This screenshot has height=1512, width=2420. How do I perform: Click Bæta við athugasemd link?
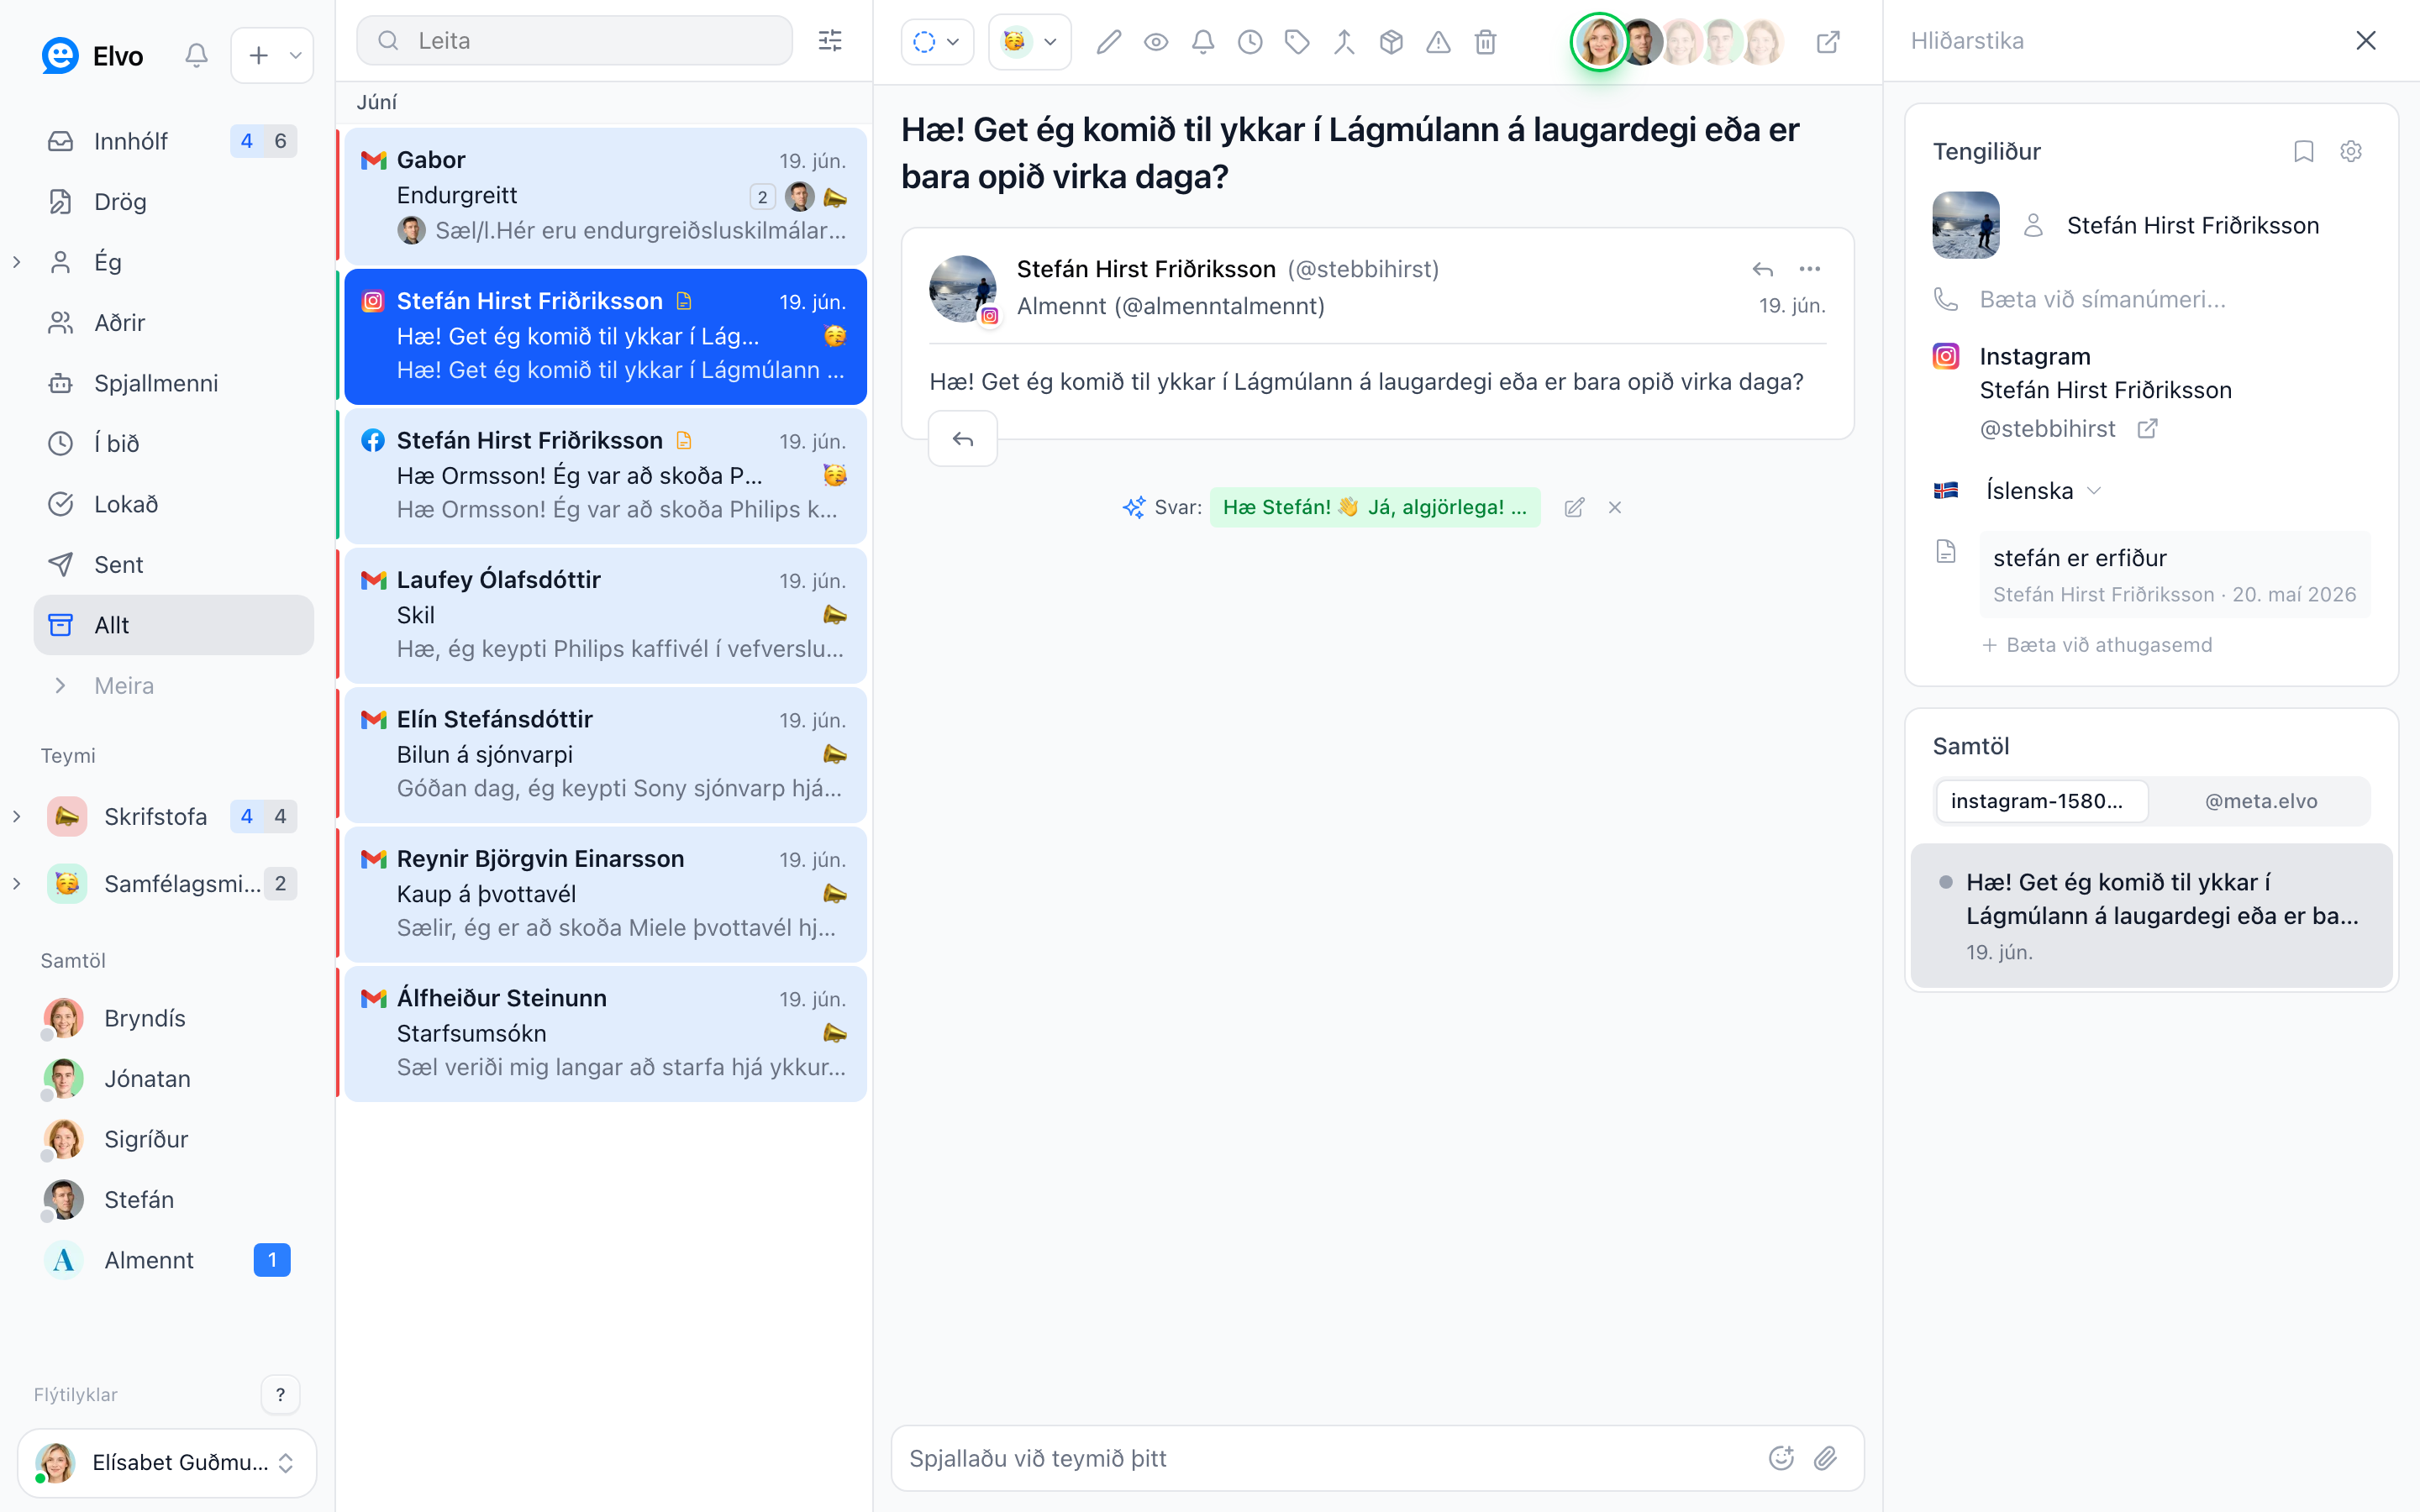(2097, 645)
